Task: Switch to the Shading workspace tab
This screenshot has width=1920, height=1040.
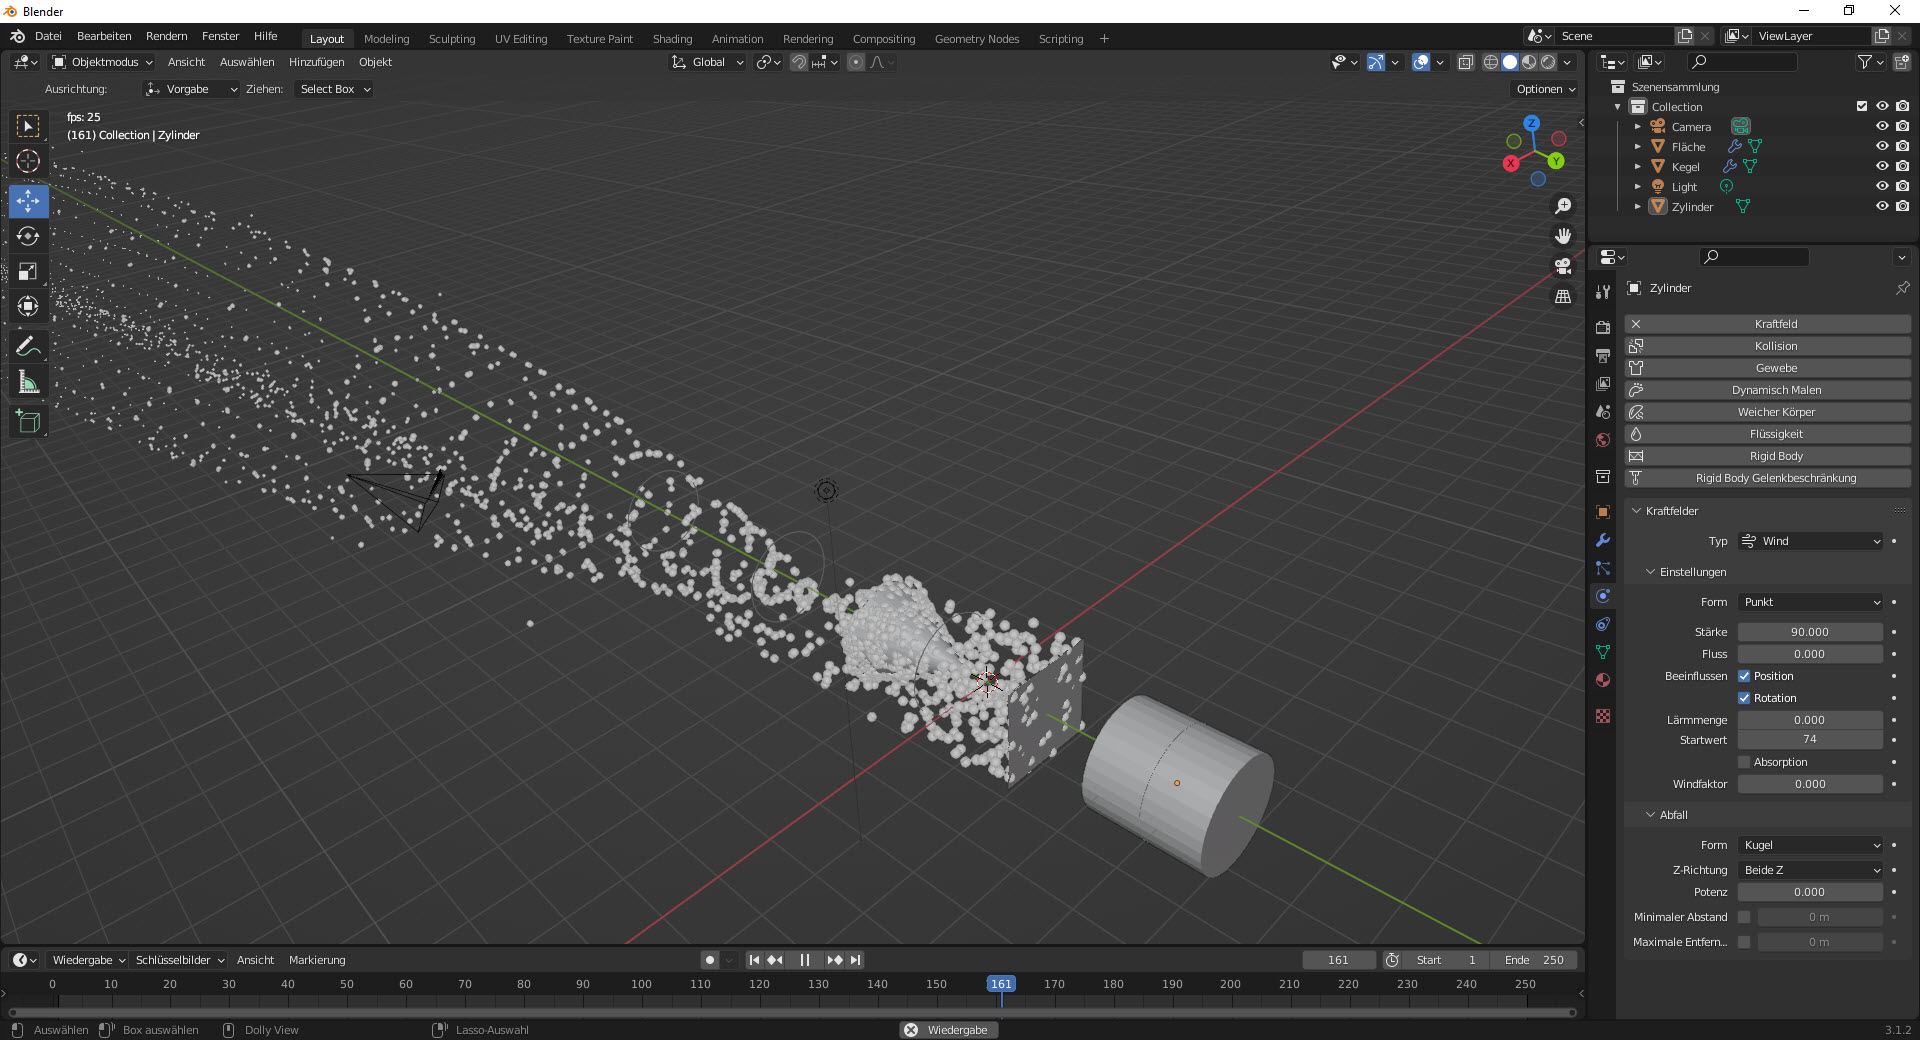Action: [x=672, y=39]
